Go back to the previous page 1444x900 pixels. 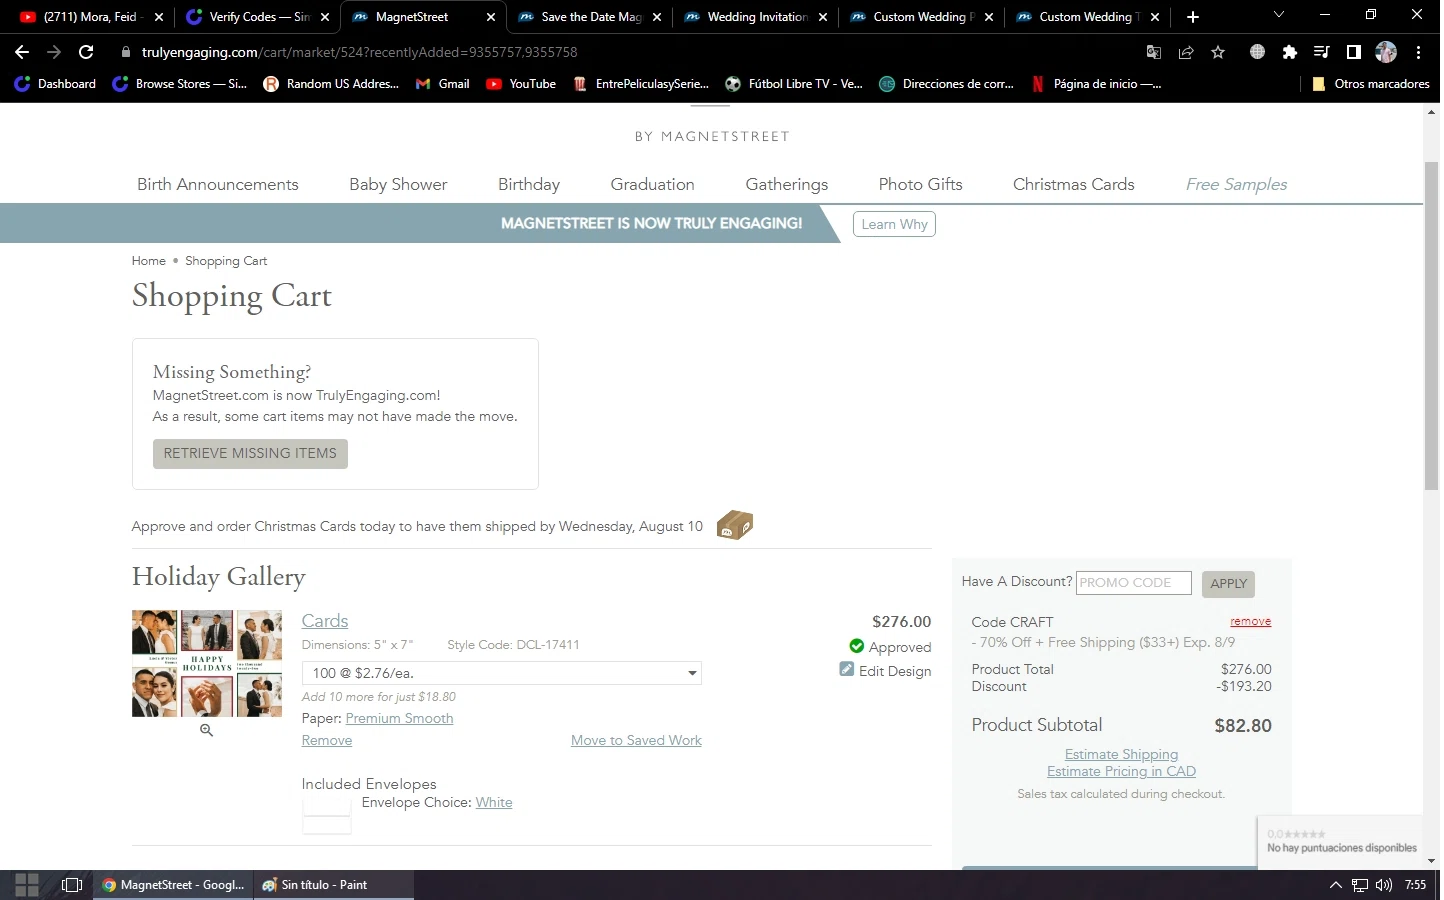tap(22, 52)
